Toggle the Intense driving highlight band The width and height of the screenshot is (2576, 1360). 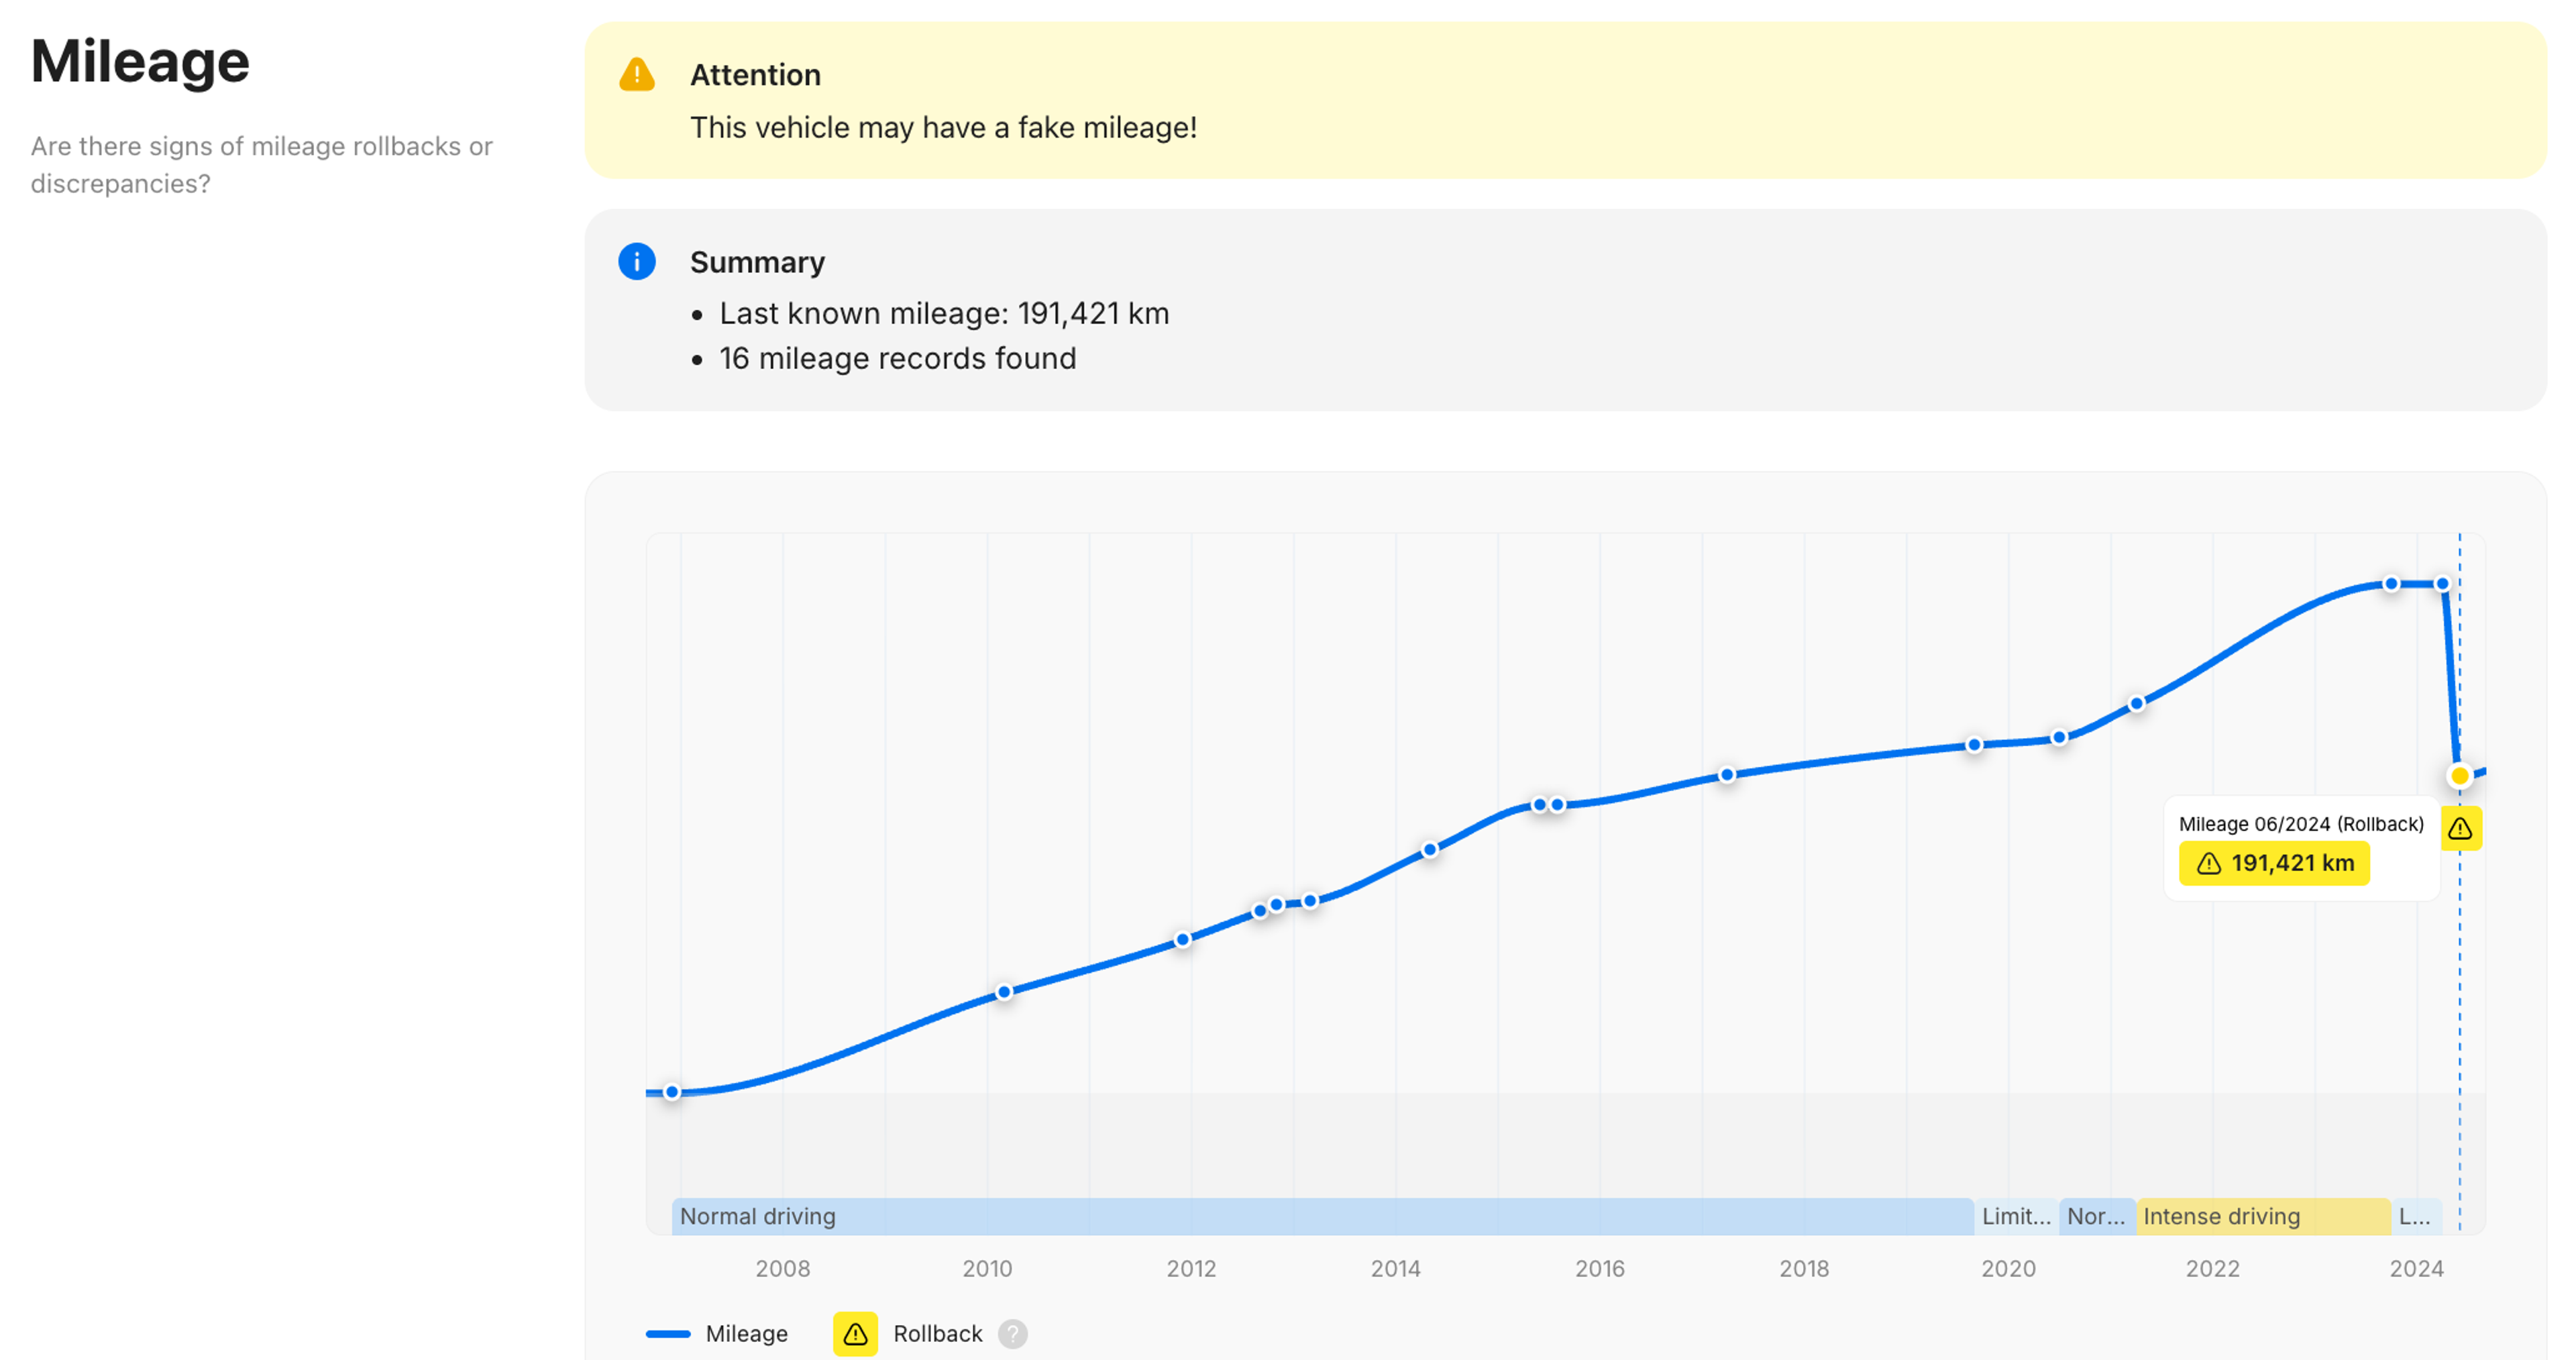[2222, 1217]
